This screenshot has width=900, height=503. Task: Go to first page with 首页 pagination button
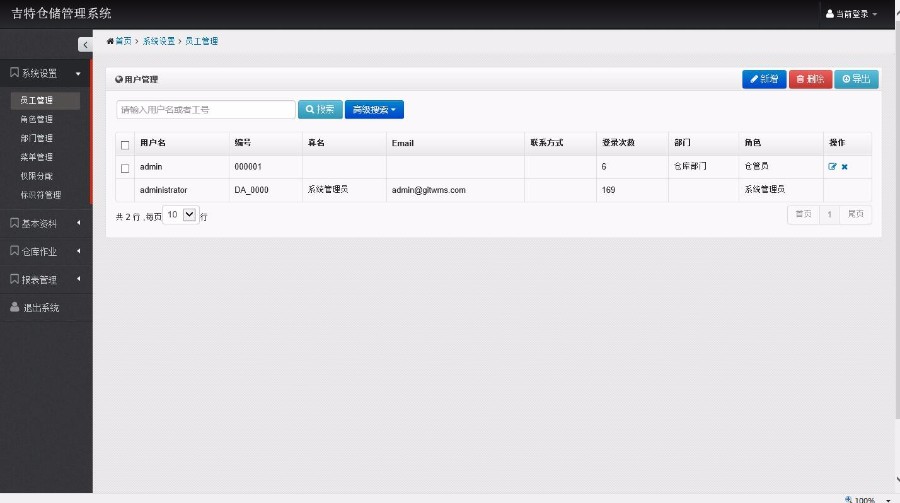coord(803,214)
